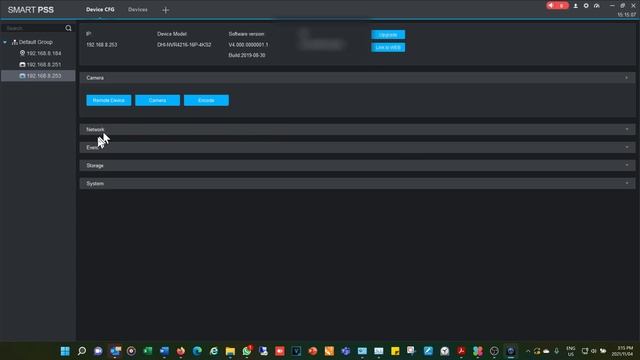Open the Encode settings button
The image size is (640, 360).
(206, 100)
